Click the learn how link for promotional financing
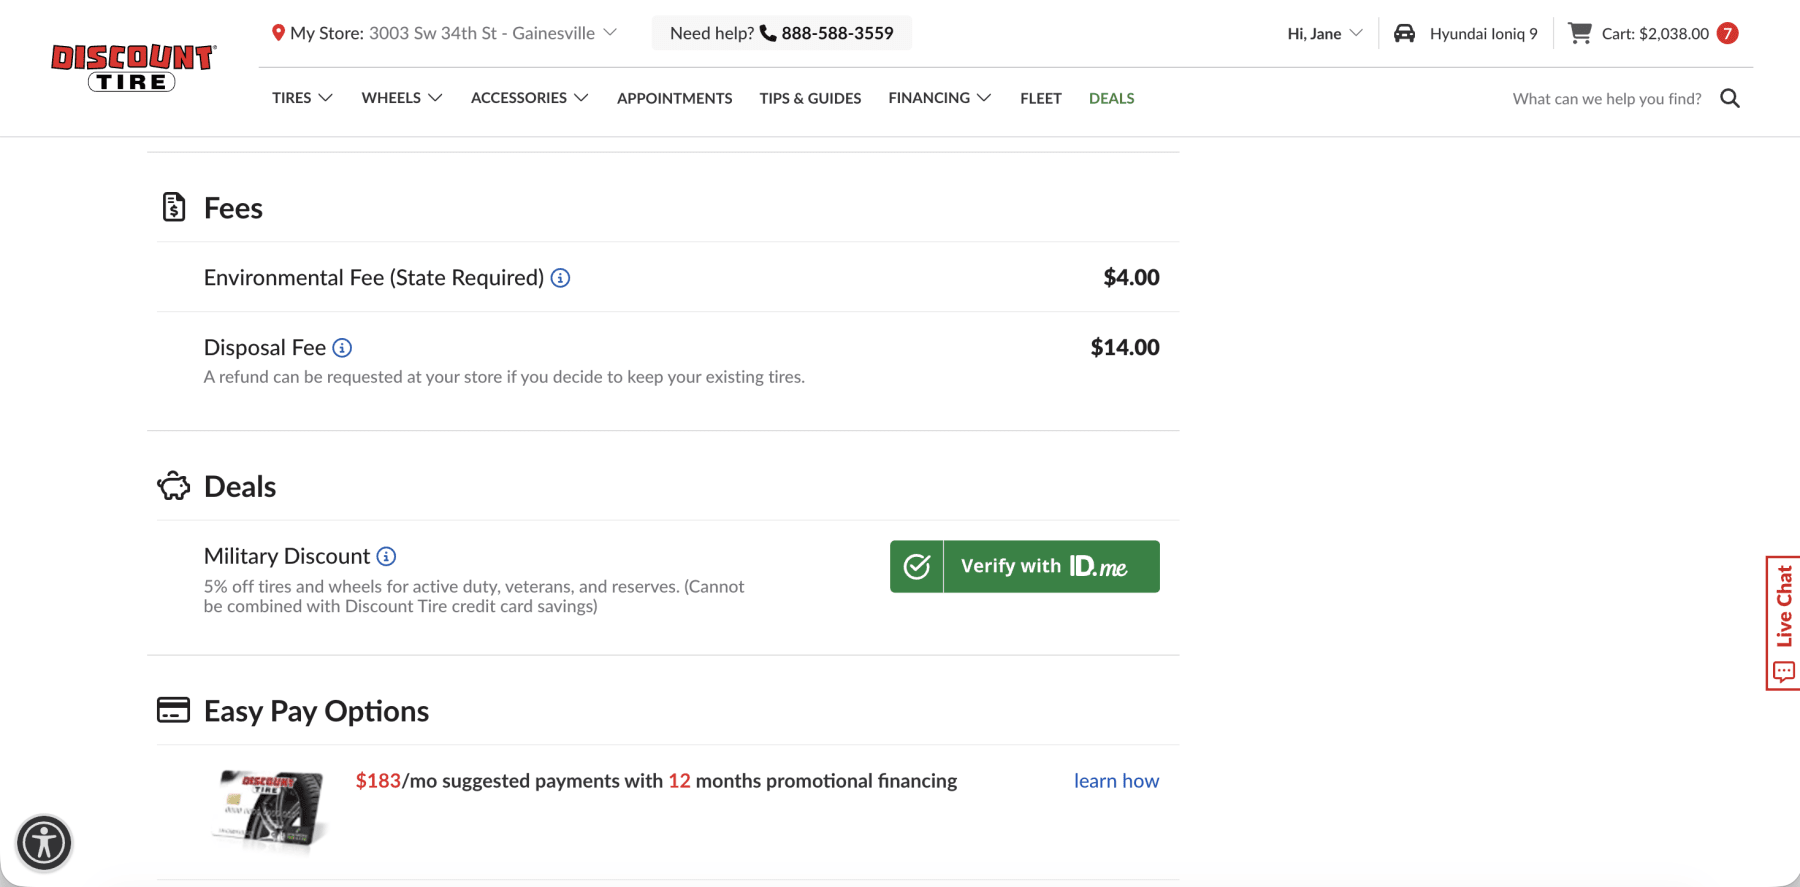 (1116, 781)
